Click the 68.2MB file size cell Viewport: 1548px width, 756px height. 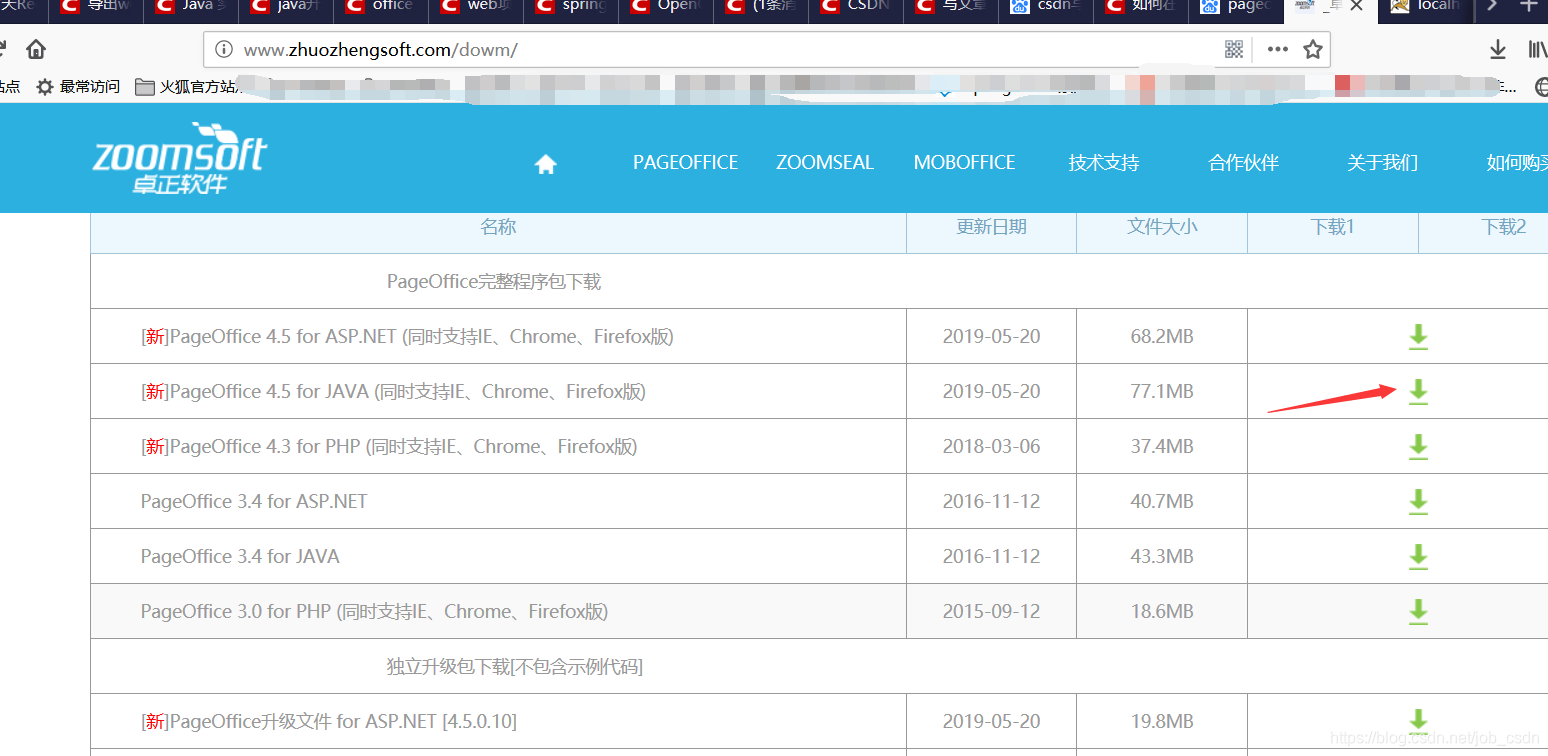1162,337
